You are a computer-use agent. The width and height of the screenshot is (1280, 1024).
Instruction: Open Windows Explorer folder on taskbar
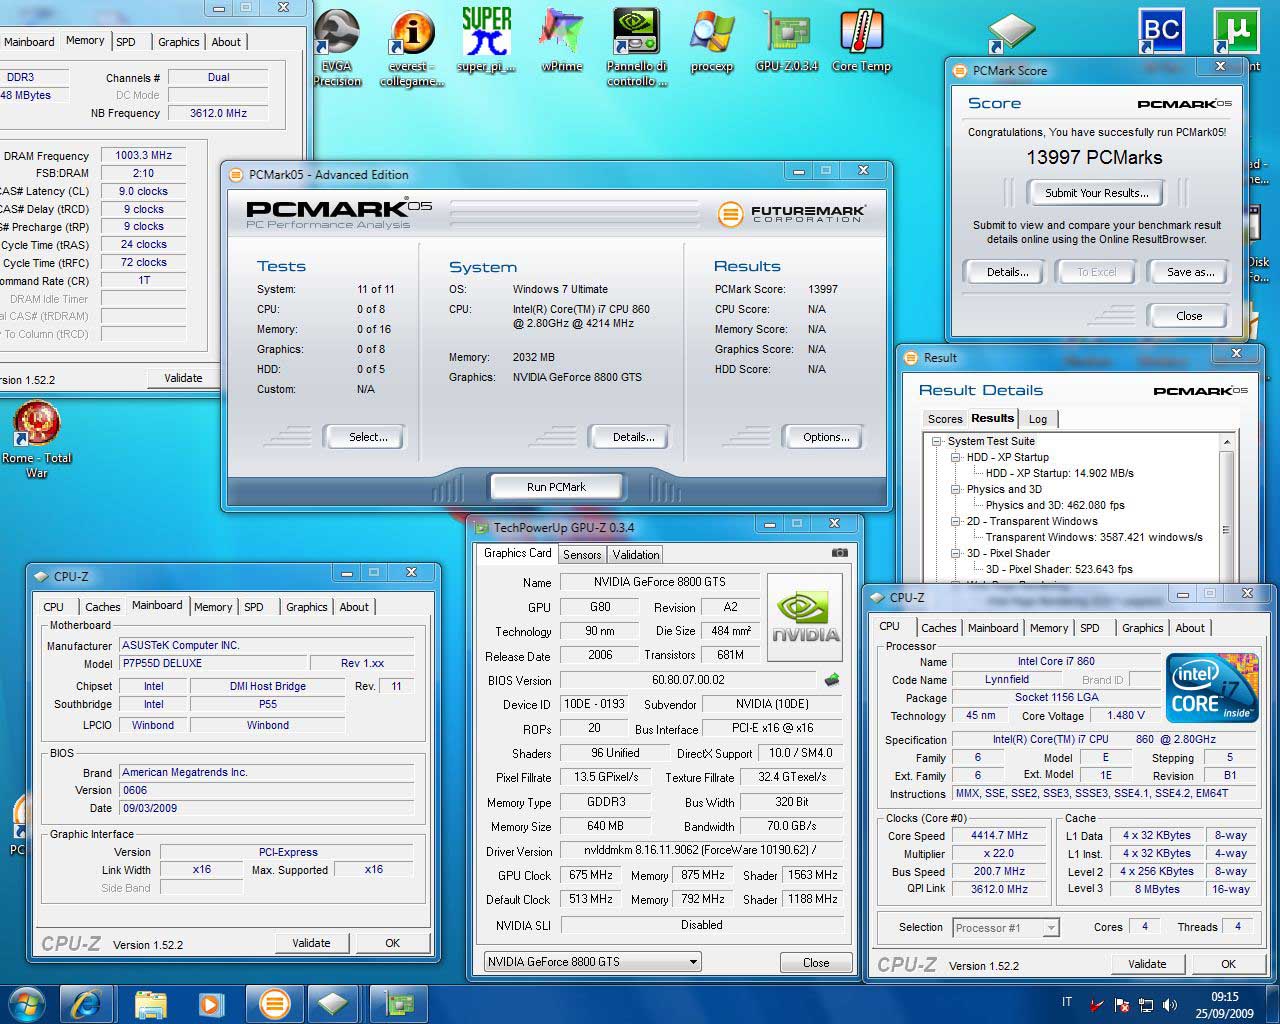(x=150, y=1004)
